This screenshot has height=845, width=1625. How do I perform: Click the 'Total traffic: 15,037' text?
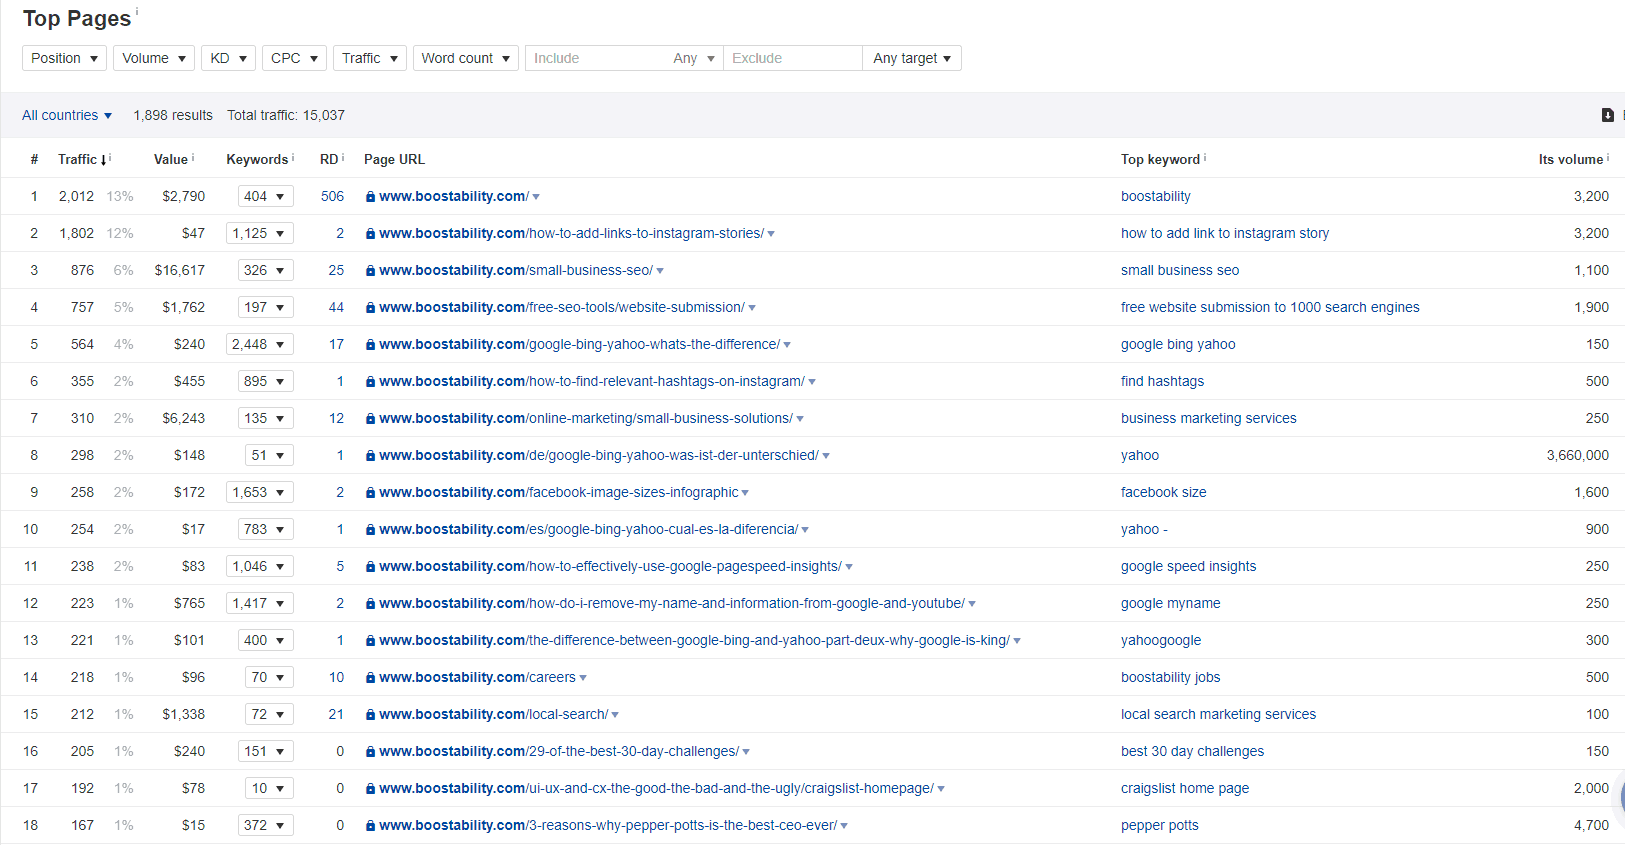coord(286,115)
